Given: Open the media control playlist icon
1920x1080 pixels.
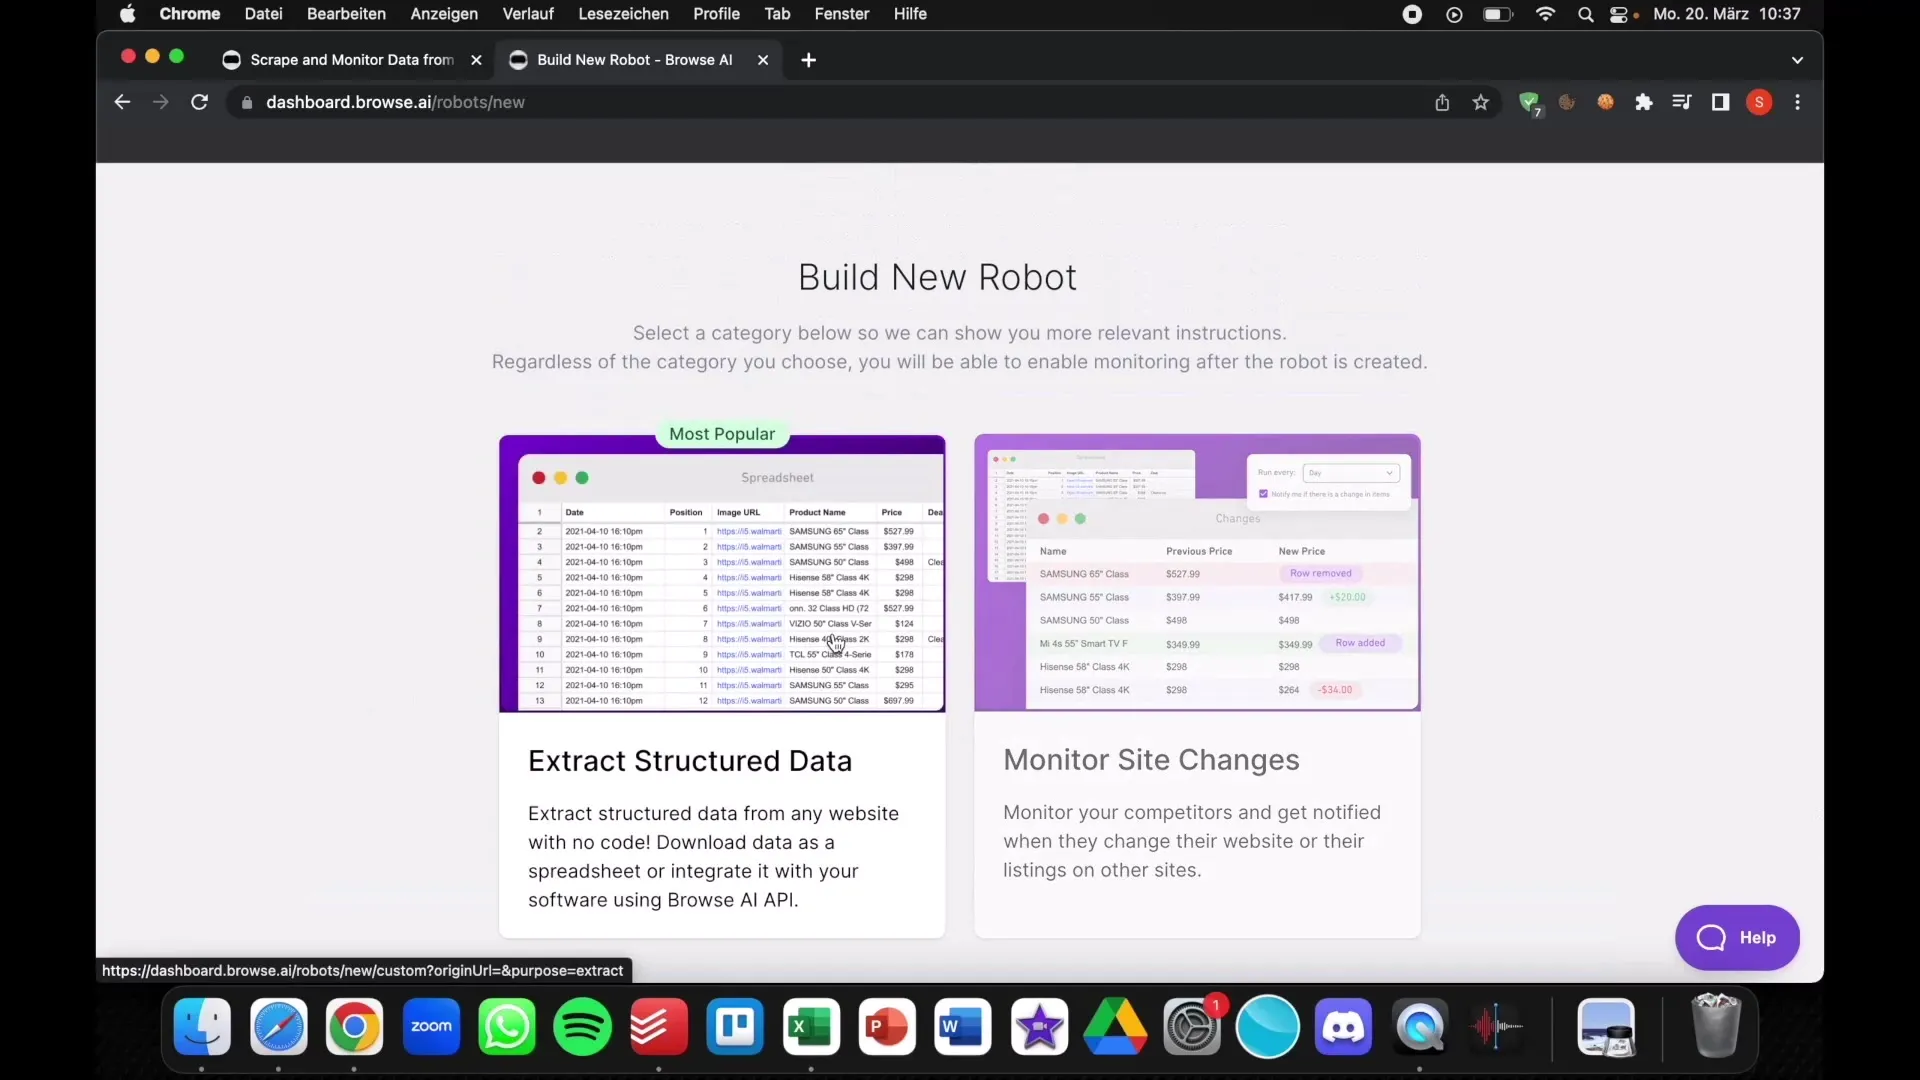Looking at the screenshot, I should pos(1682,102).
